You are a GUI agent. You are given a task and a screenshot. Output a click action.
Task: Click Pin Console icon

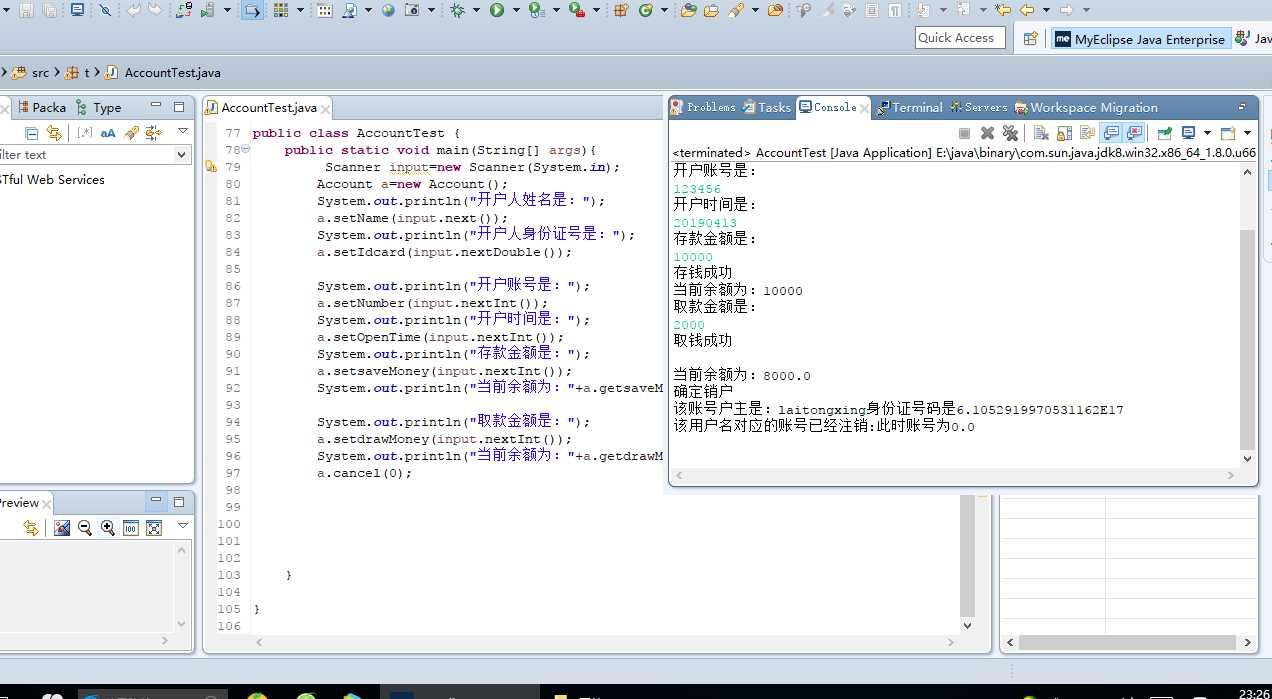[1164, 133]
